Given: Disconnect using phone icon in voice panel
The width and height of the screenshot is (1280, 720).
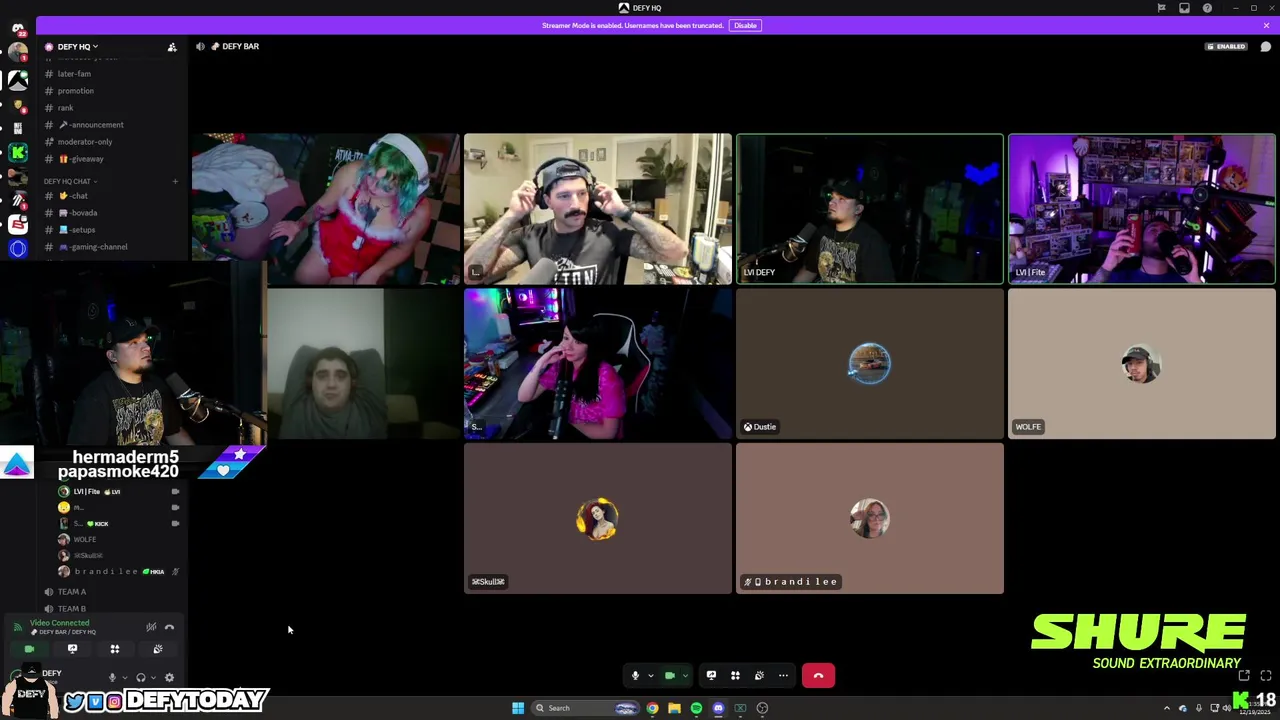Looking at the screenshot, I should (x=169, y=627).
